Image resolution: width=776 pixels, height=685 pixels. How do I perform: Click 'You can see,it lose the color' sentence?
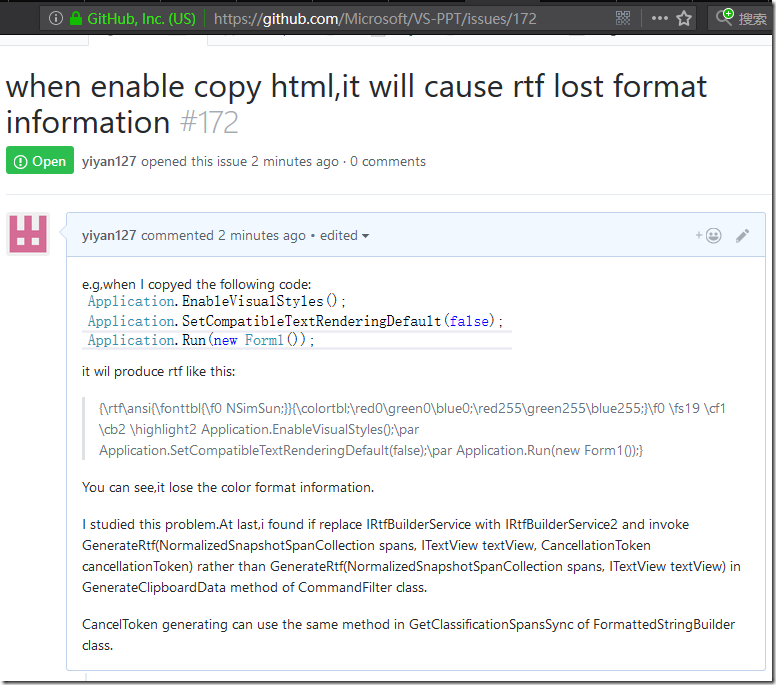[228, 488]
